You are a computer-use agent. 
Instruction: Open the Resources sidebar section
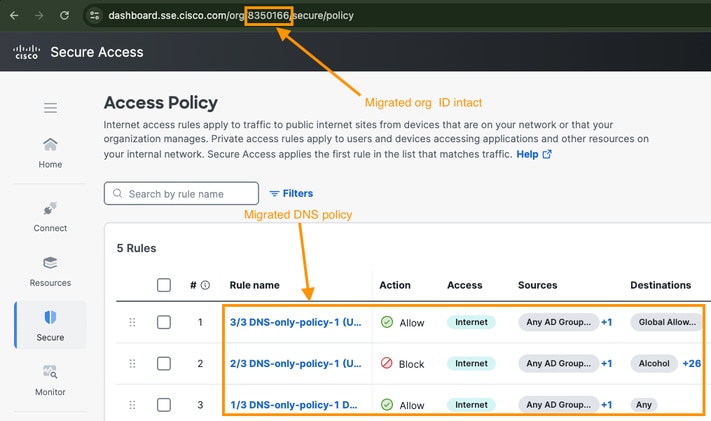click(x=50, y=271)
